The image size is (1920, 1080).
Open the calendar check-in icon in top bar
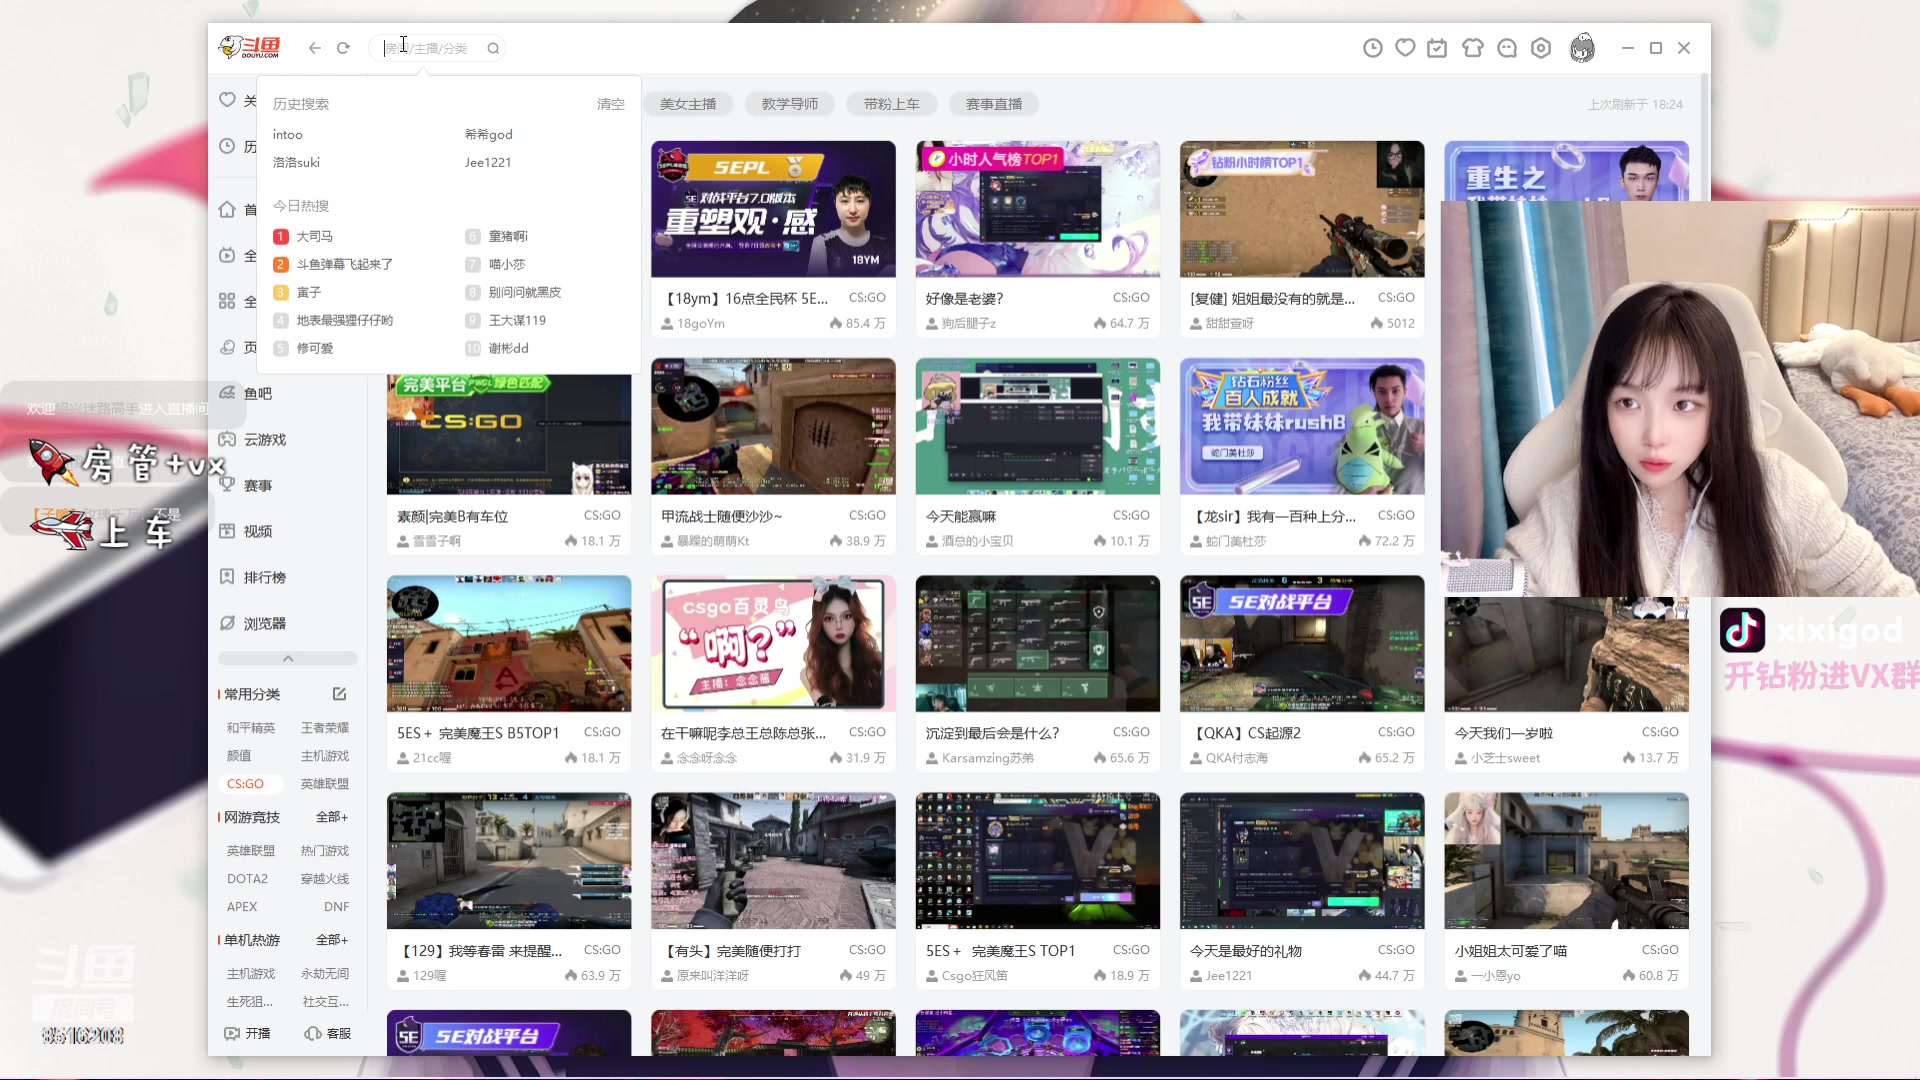[1437, 48]
